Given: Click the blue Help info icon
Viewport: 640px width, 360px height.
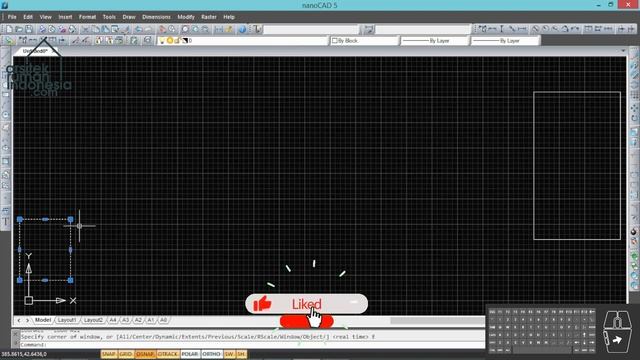Looking at the screenshot, I should [242, 29].
